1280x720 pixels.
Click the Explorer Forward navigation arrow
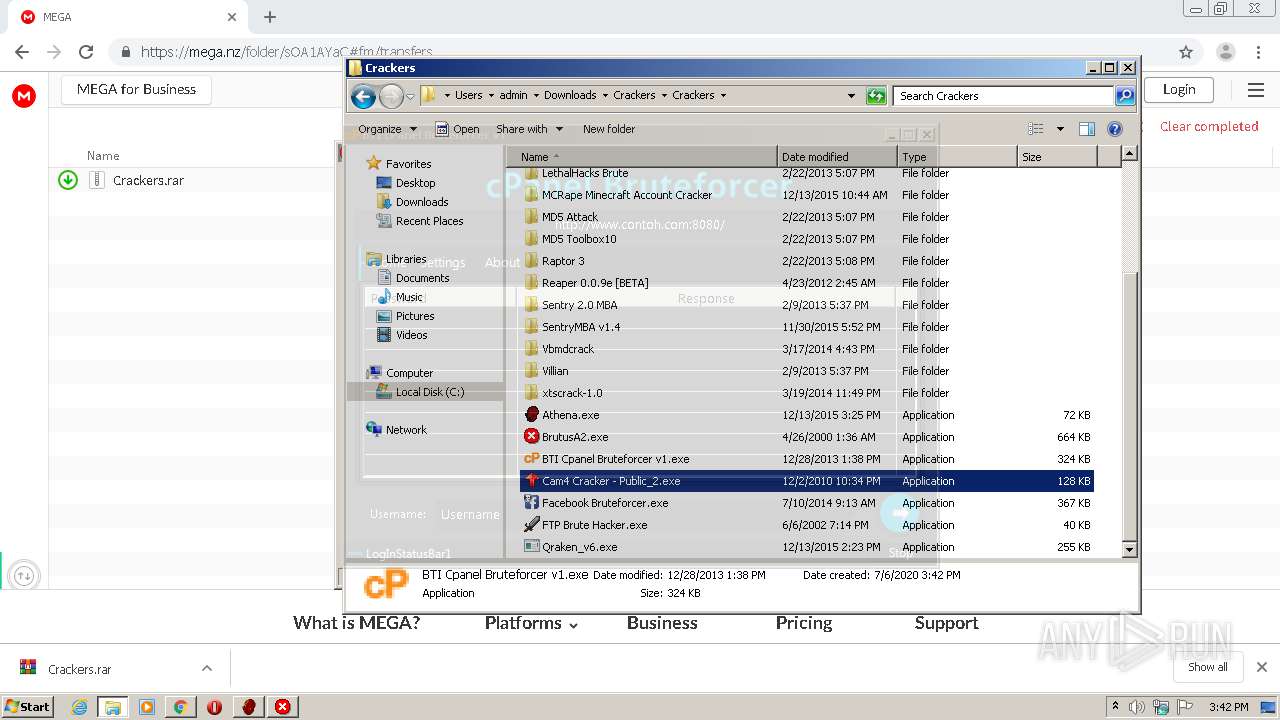click(391, 96)
